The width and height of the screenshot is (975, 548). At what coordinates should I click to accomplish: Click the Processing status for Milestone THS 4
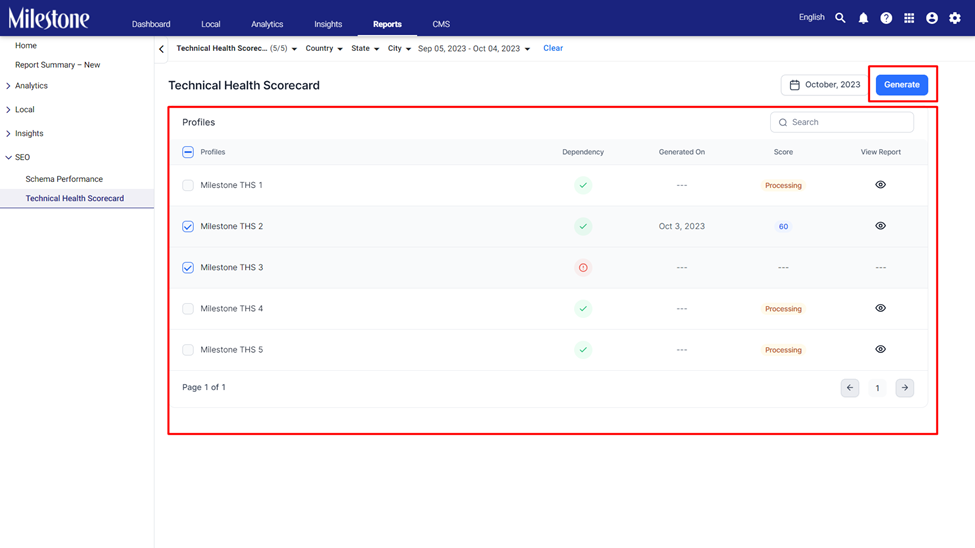tap(783, 309)
